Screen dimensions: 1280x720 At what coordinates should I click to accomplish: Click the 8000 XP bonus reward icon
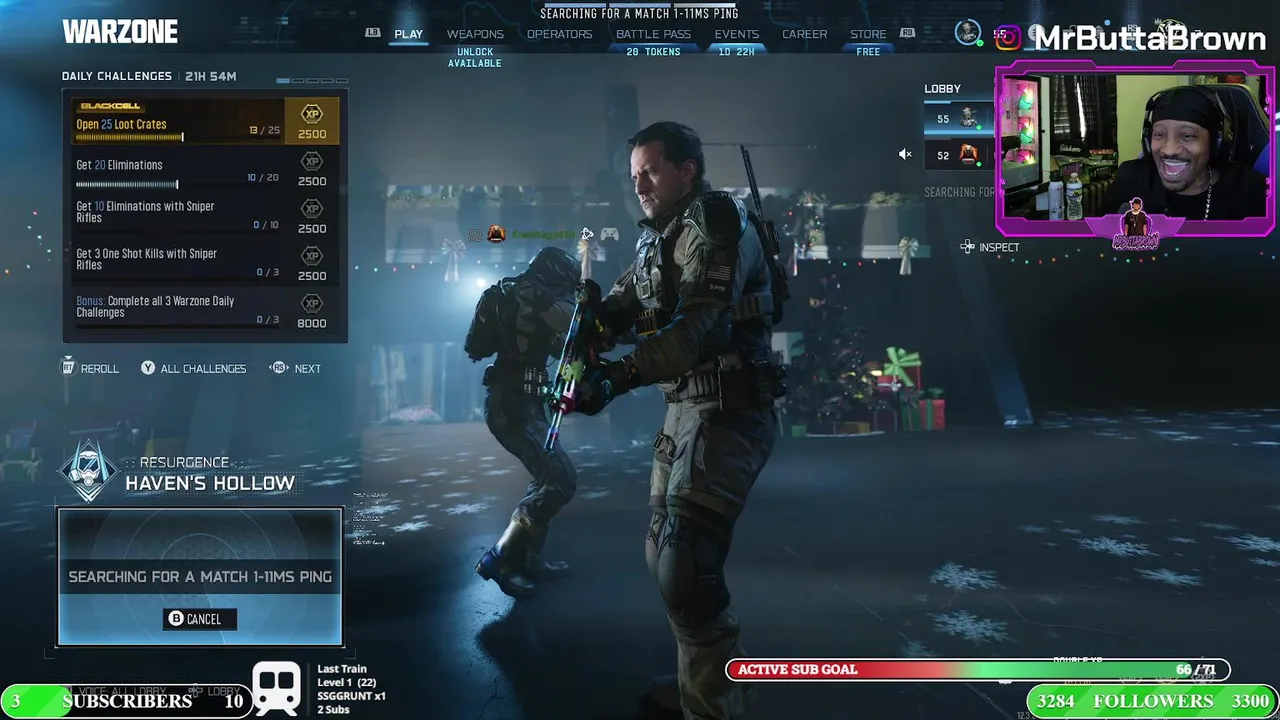click(312, 310)
